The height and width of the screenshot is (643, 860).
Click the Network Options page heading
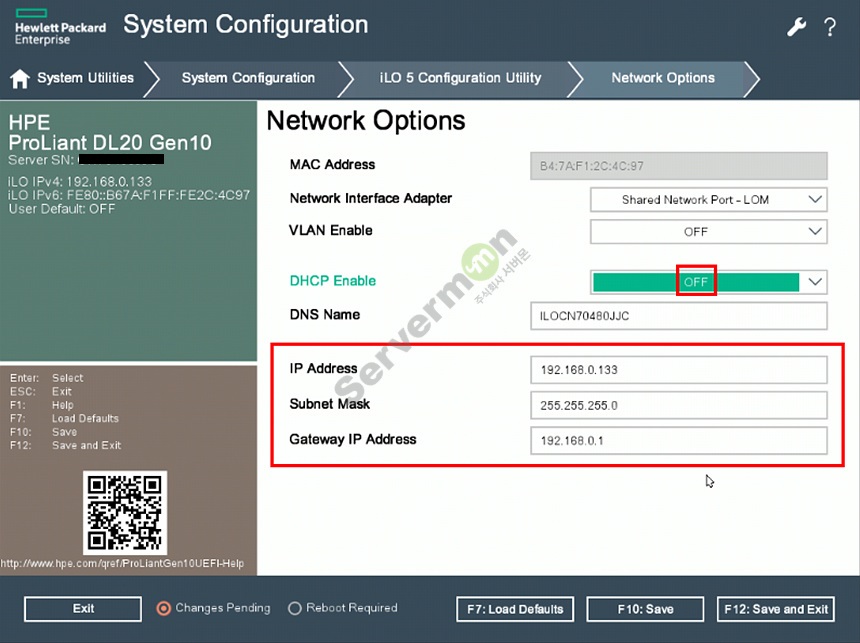[x=366, y=121]
